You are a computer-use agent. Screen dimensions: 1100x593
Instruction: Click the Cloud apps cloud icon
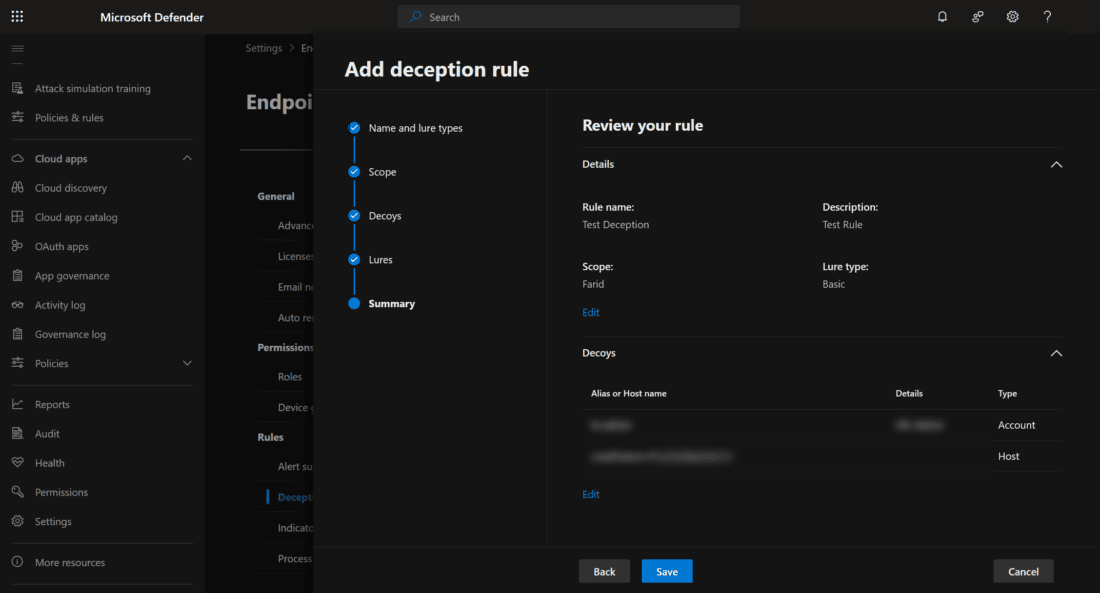tap(18, 159)
